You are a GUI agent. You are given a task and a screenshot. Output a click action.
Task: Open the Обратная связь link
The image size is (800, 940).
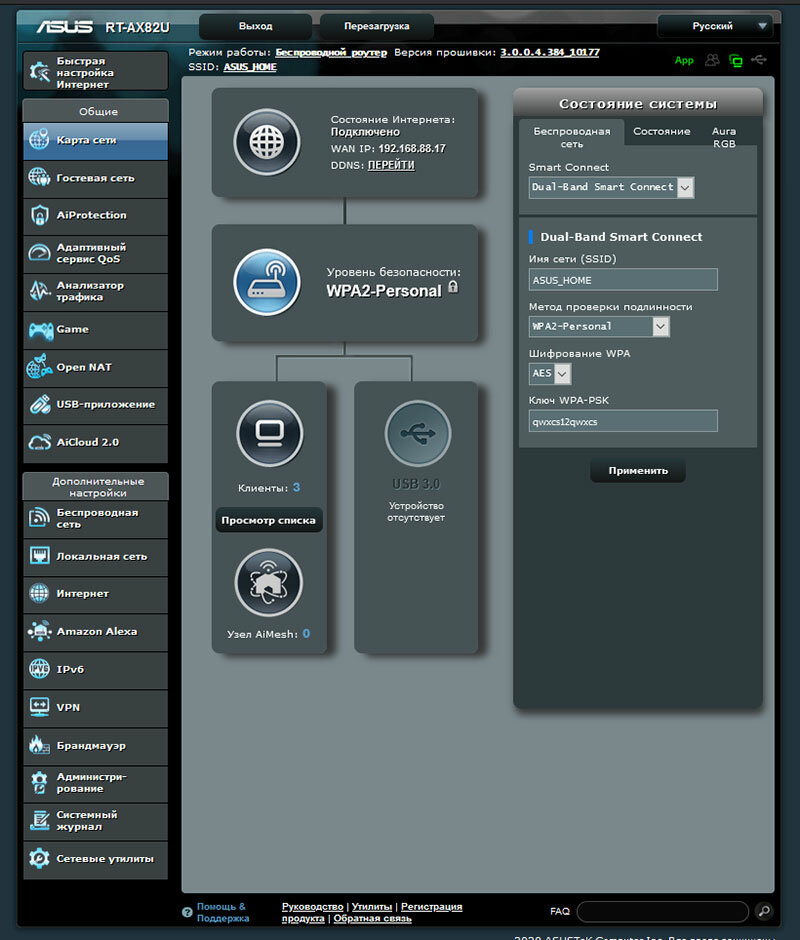tap(372, 919)
